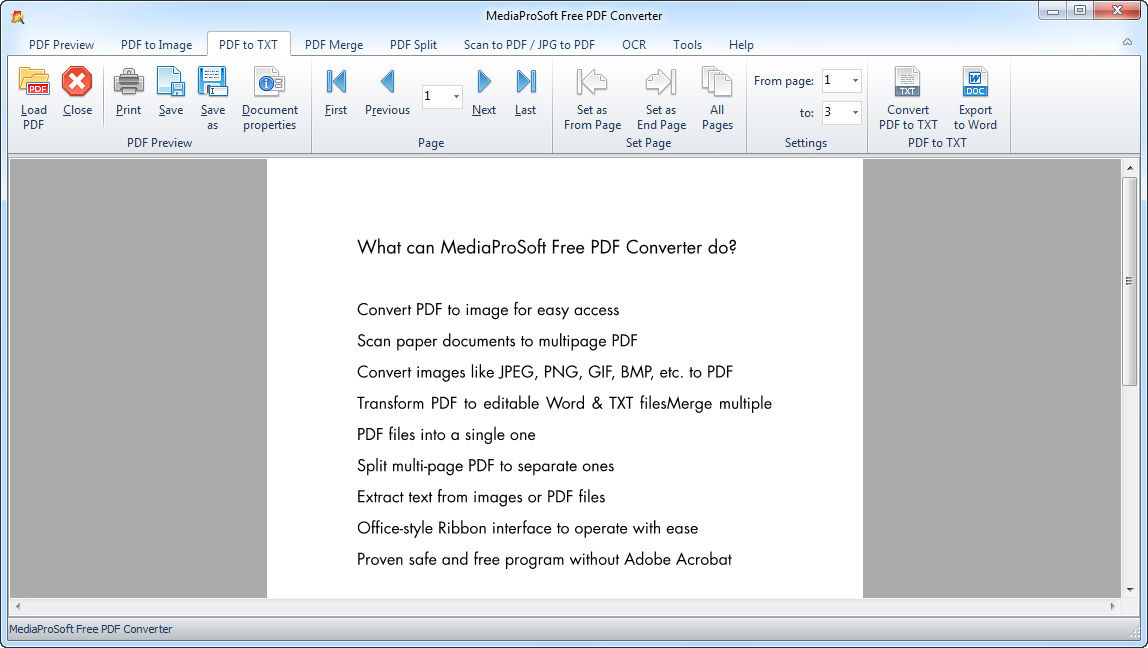
Task: Open the From page dropdown
Action: (855, 81)
